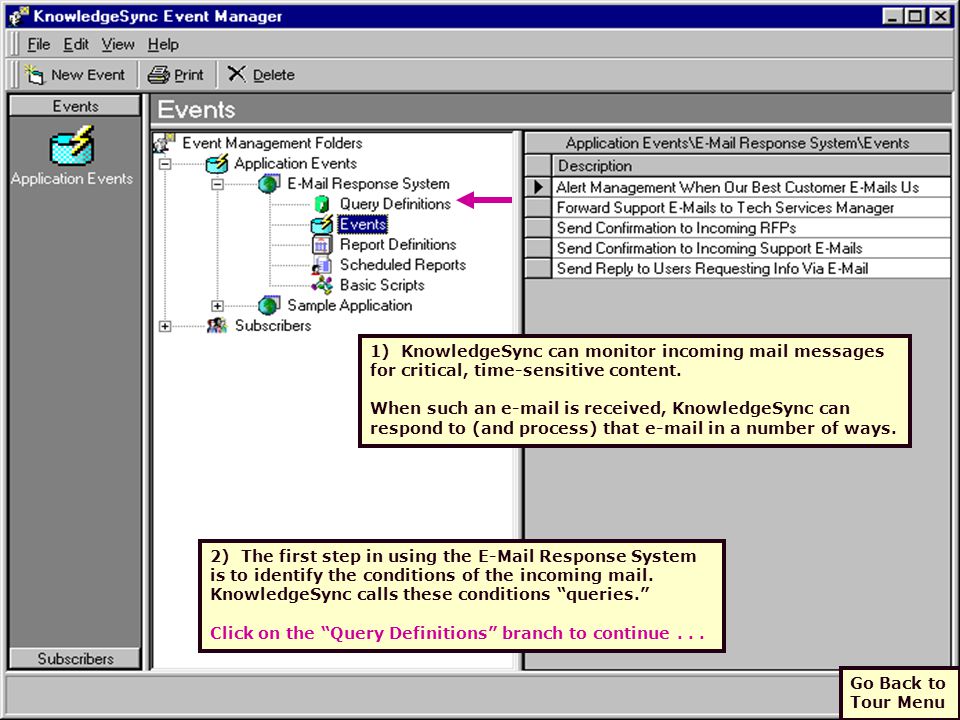
Task: Select the Query Definitions tree branch
Action: pyautogui.click(x=395, y=204)
